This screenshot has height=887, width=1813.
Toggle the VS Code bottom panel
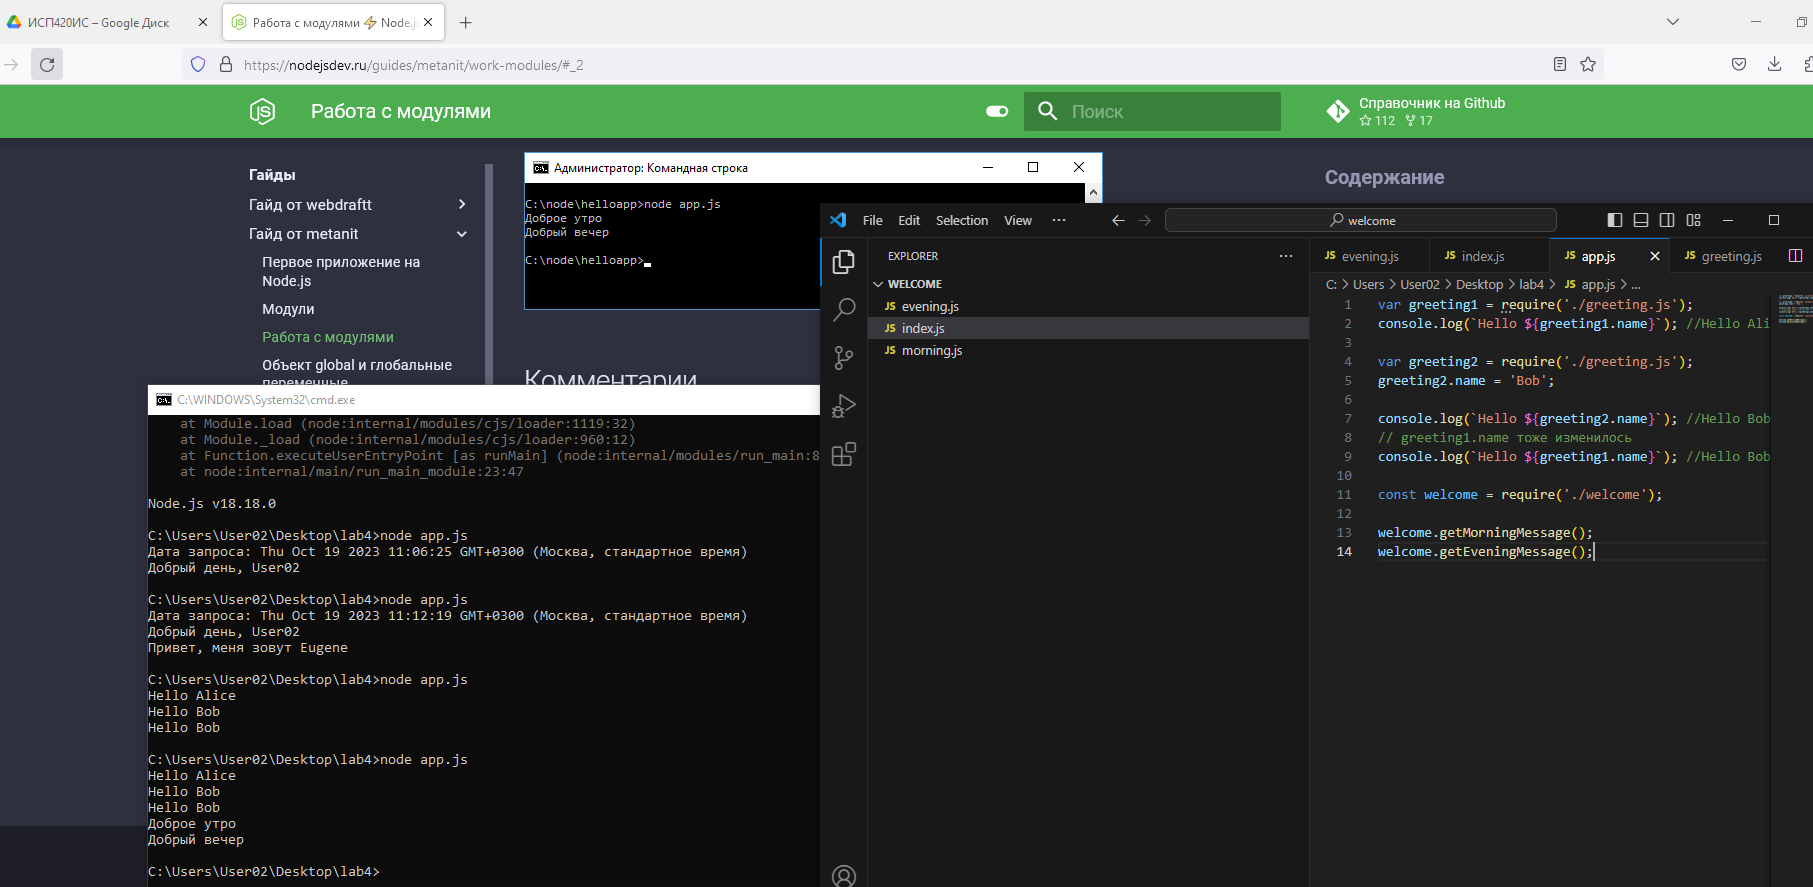pos(1641,220)
